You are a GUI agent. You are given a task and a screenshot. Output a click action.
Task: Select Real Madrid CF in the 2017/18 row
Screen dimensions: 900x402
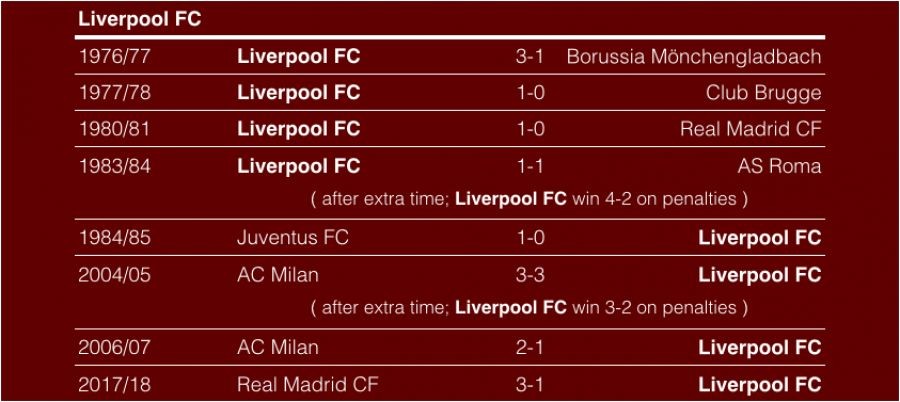[x=307, y=384]
